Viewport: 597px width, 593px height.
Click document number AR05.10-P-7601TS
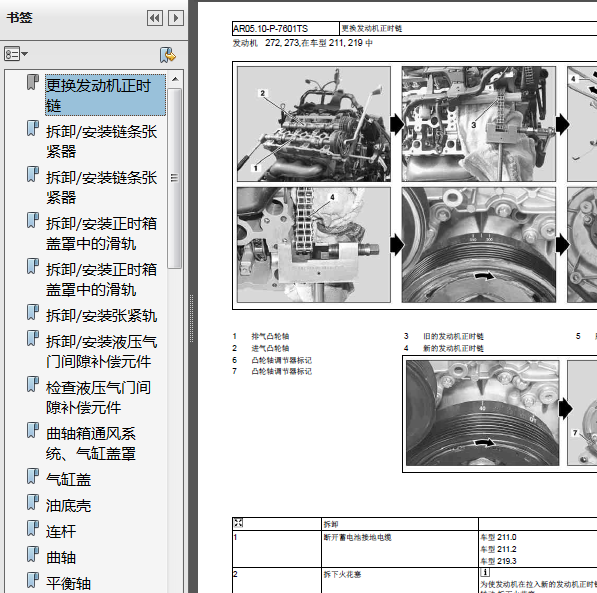click(x=270, y=29)
